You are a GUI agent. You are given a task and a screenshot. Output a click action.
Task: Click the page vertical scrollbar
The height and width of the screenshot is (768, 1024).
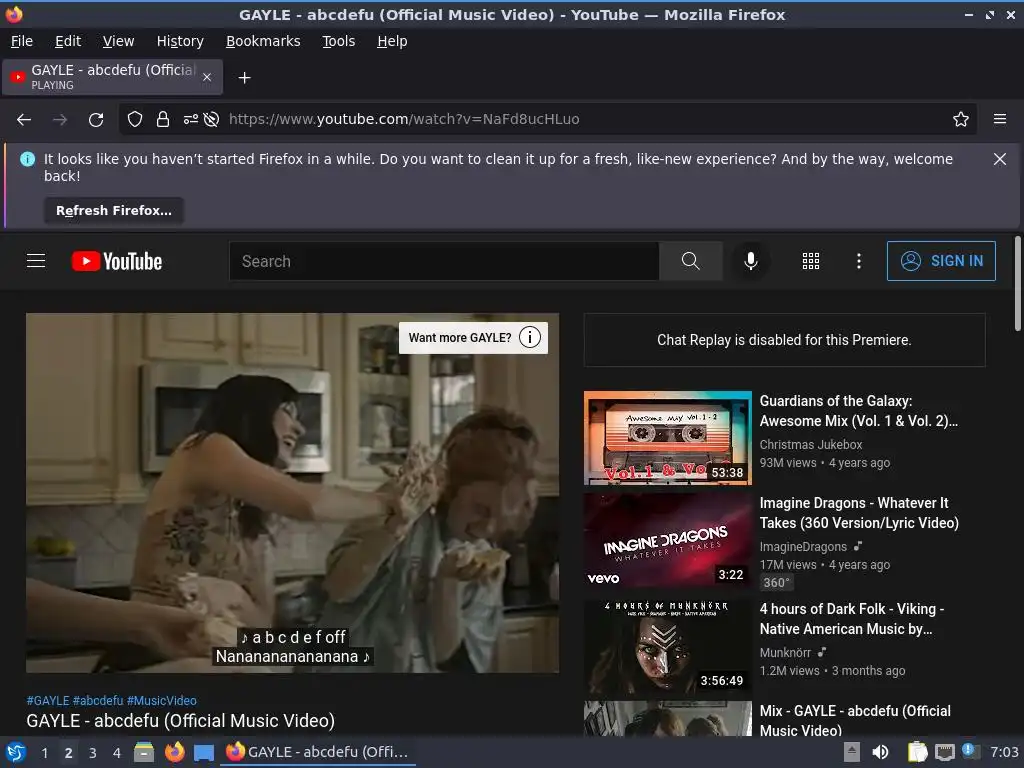[x=1017, y=283]
